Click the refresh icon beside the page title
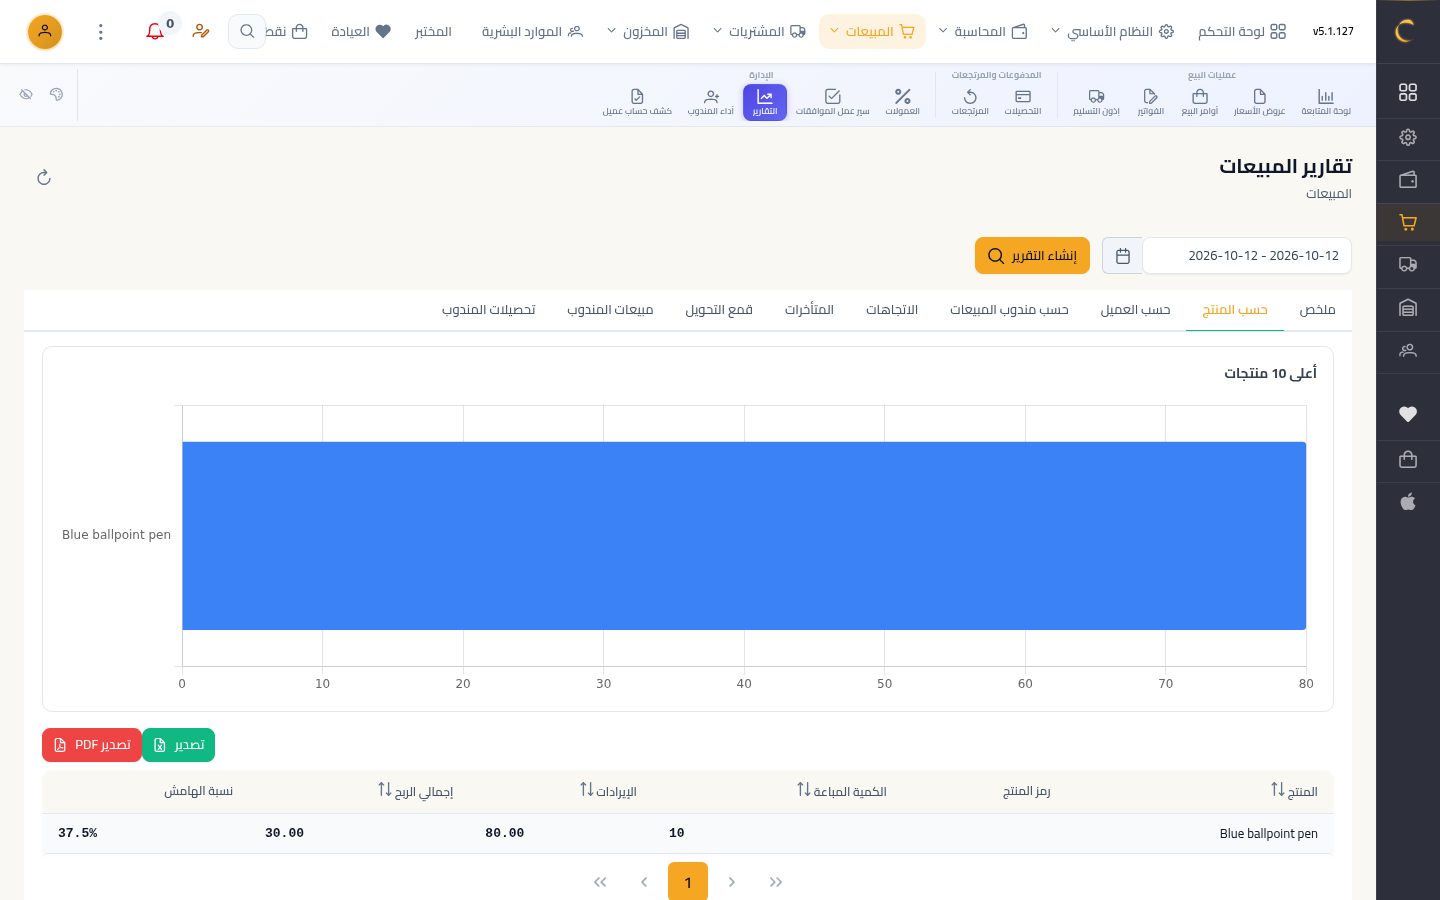 (x=44, y=178)
